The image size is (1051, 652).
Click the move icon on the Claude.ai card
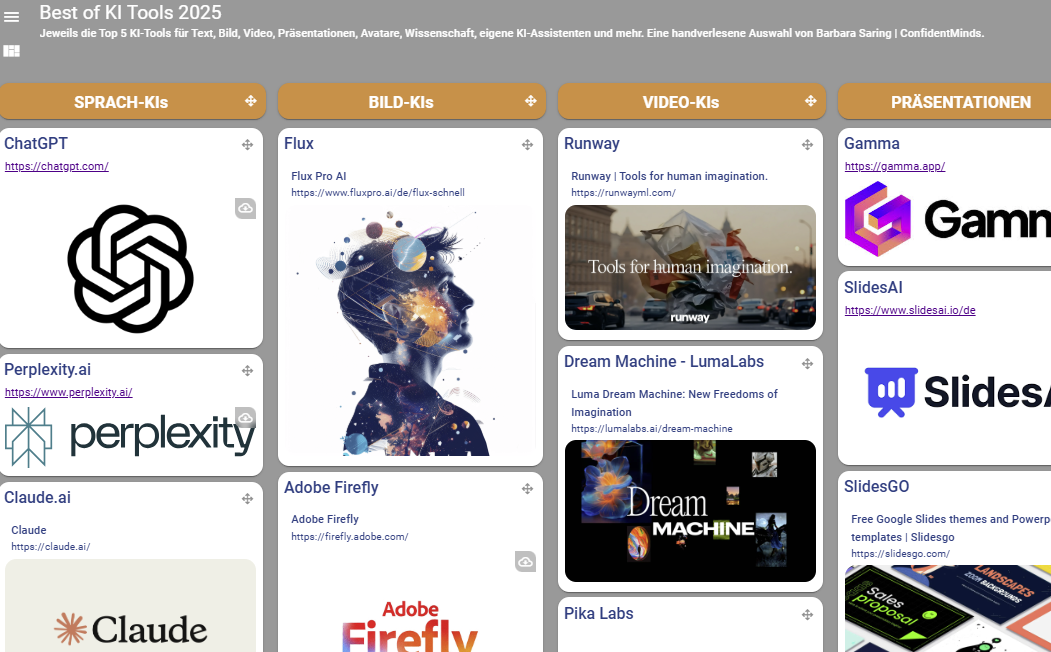(x=247, y=499)
